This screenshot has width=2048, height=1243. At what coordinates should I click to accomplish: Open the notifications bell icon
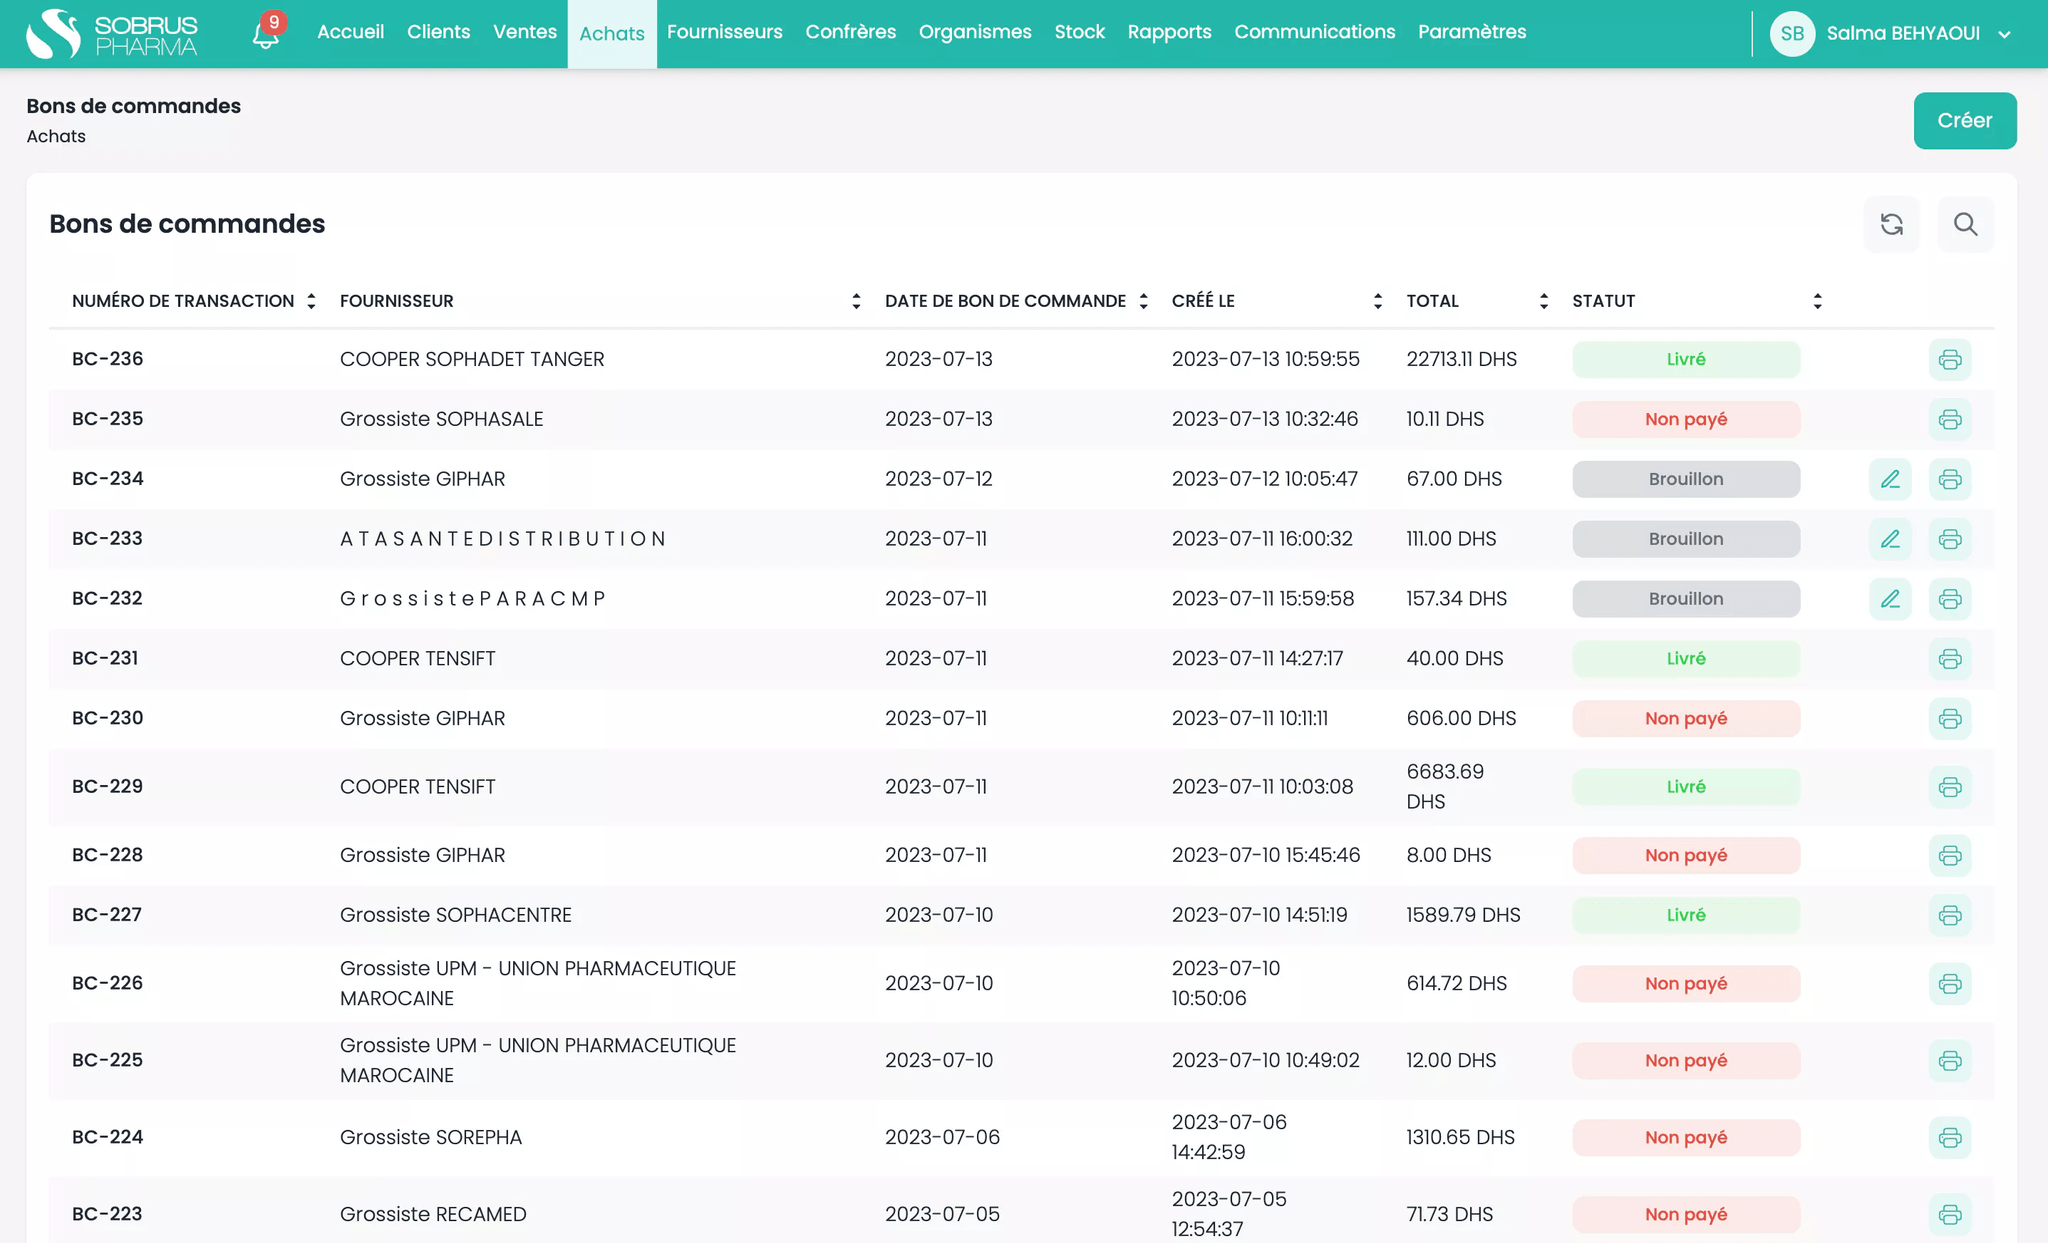[266, 34]
